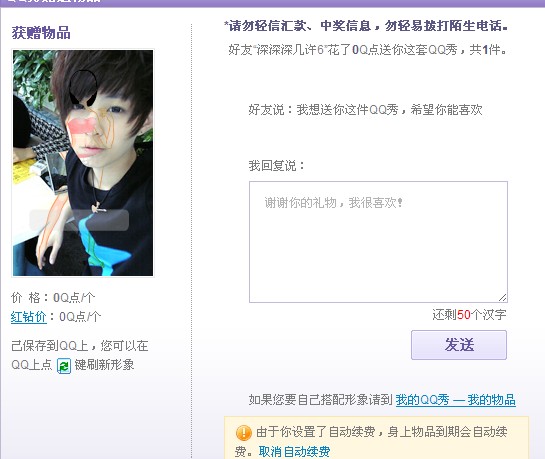
Task: Focus the reply text box with placeholder 谢谢你的礼物
Action: 378,242
